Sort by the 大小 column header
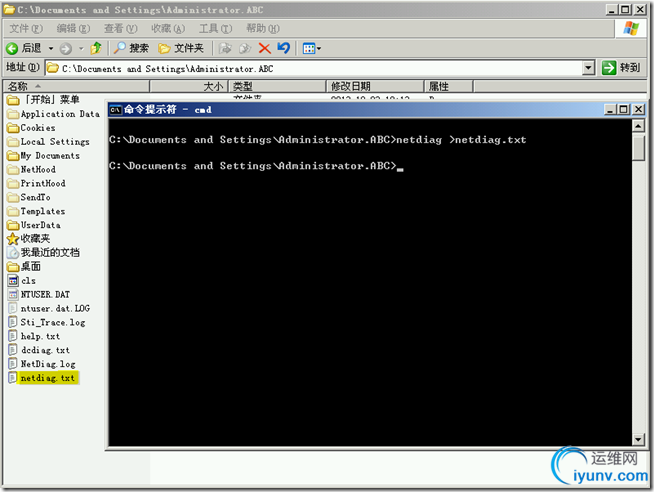Screen dimensions: 654x492 click(189, 86)
